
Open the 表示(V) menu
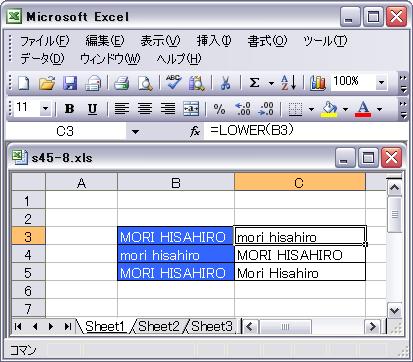pos(160,41)
